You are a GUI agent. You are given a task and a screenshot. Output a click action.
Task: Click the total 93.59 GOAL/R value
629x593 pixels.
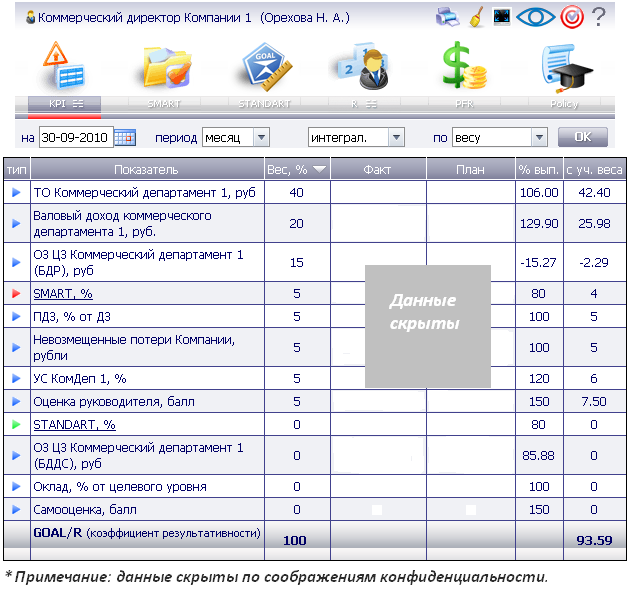pyautogui.click(x=595, y=540)
